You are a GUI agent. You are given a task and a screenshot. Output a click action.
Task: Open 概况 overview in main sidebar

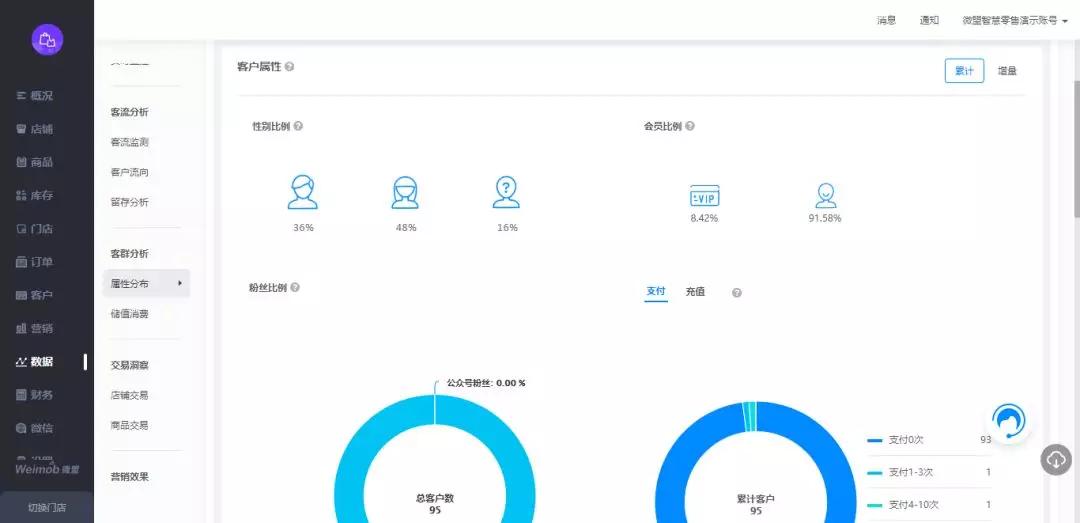[34, 96]
